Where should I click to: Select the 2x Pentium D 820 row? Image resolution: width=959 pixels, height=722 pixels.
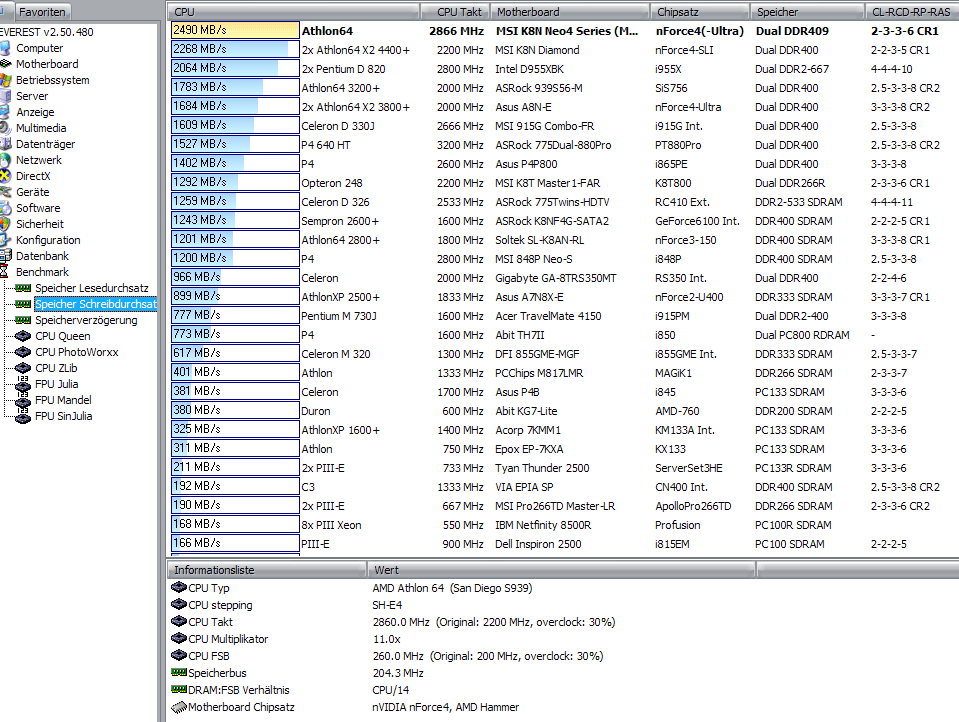[x=563, y=69]
